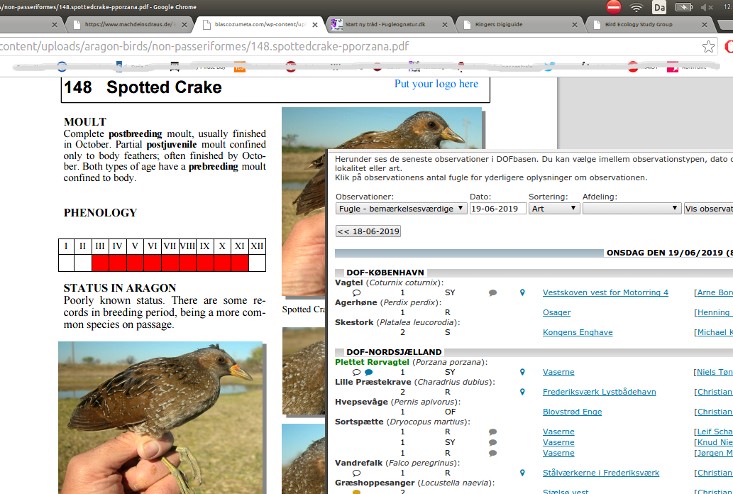Image resolution: width=733 pixels, height=494 pixels.
Task: Click the red no-entry icon in top bar
Action: tap(613, 7)
